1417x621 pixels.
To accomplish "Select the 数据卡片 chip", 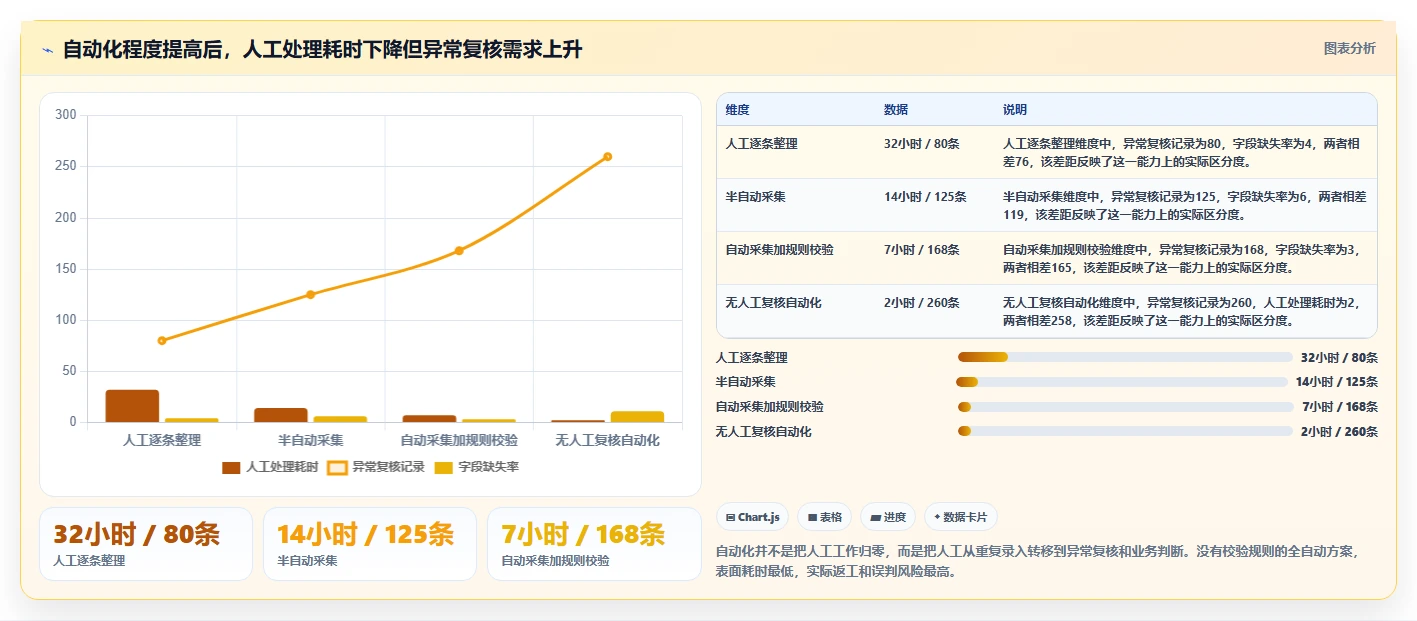I will (x=960, y=517).
